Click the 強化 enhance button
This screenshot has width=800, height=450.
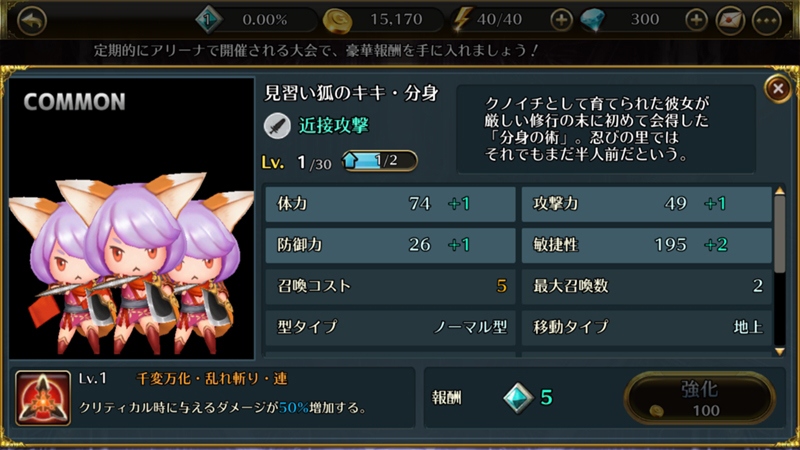pyautogui.click(x=699, y=398)
